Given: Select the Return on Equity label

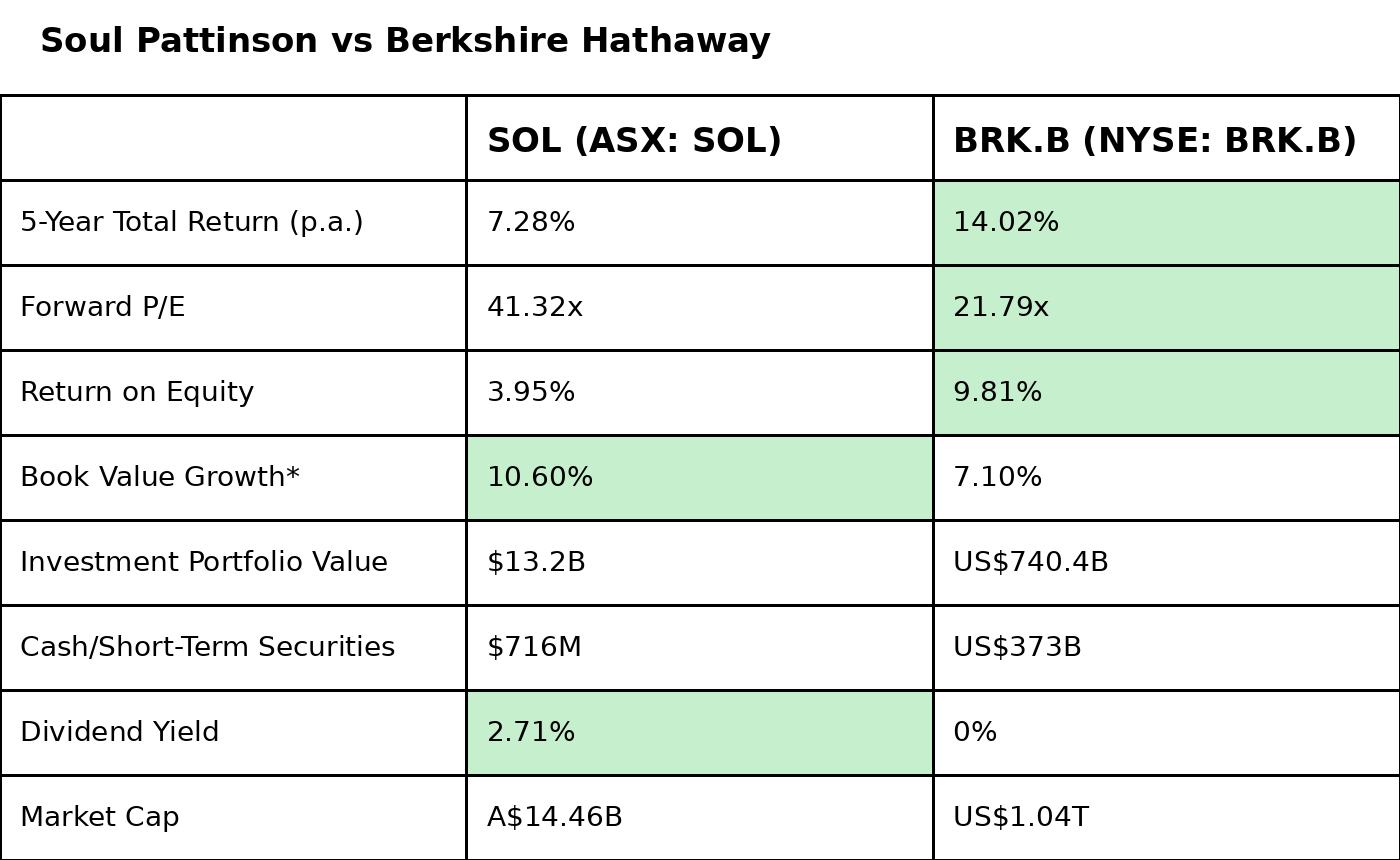Looking at the screenshot, I should [137, 393].
